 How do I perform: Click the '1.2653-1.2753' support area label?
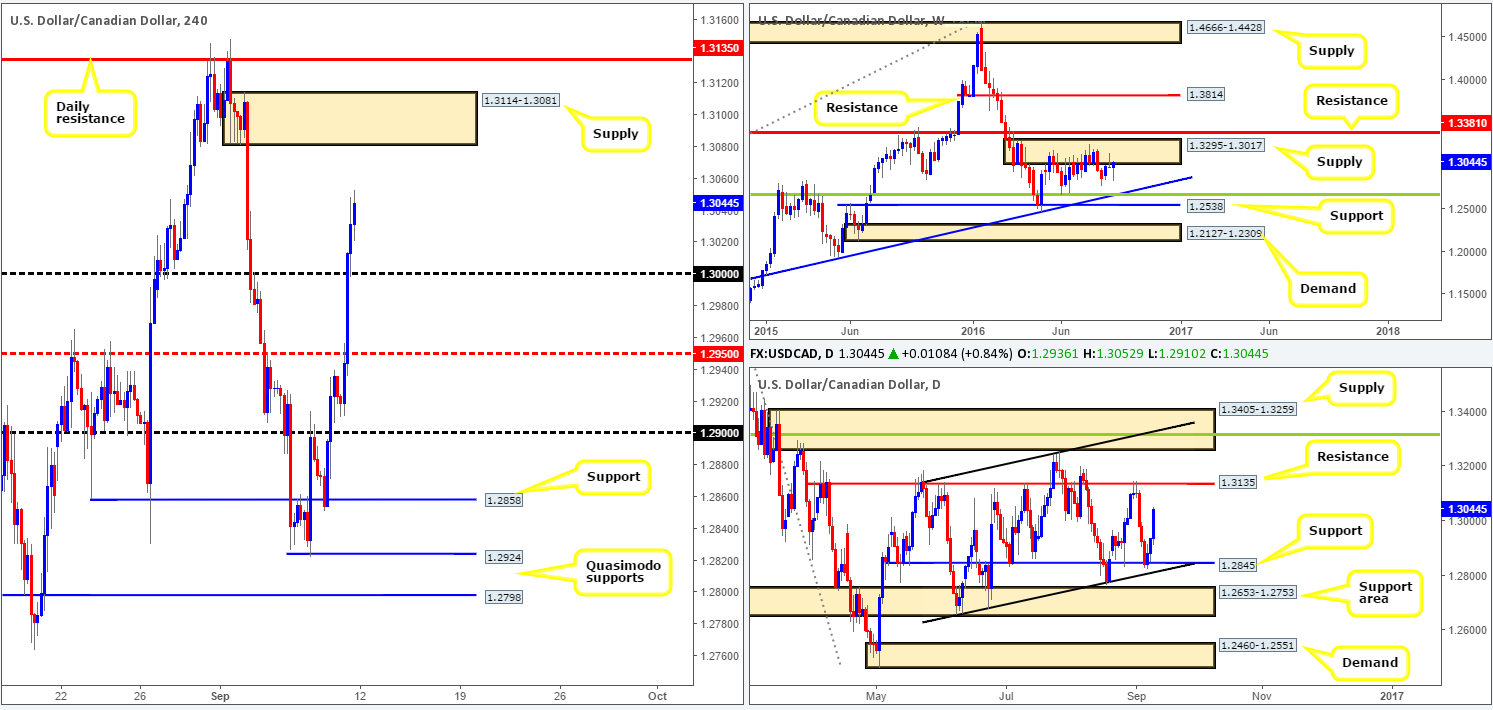[1258, 593]
